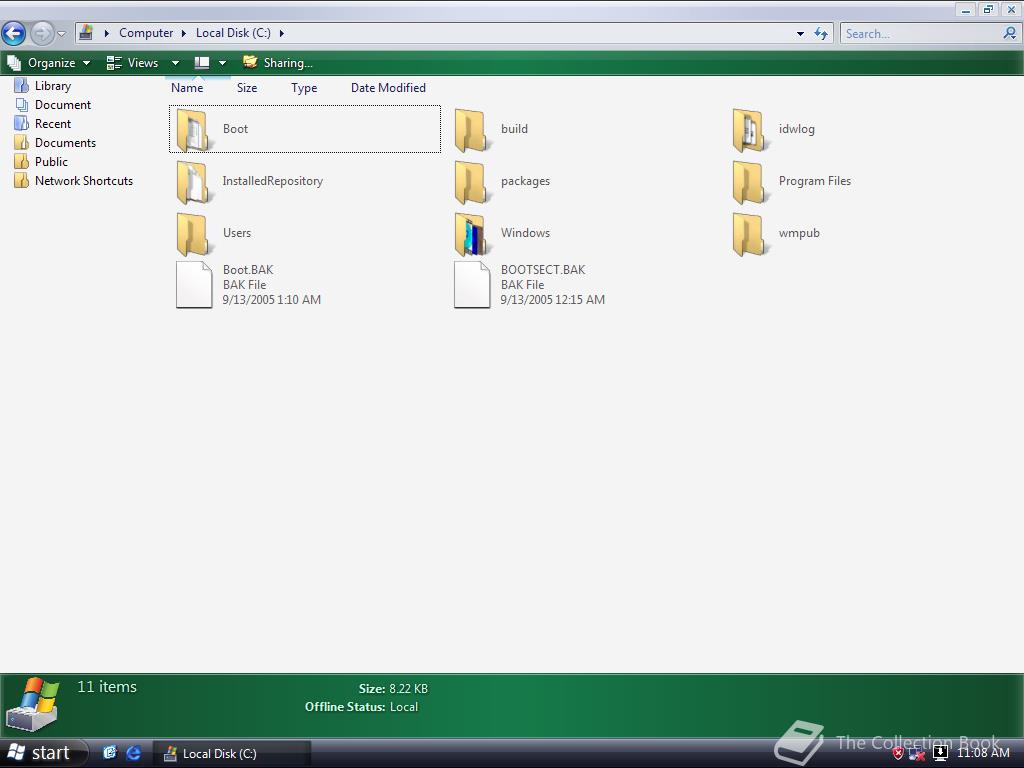
Task: Click inside the Search input box
Action: [x=920, y=33]
